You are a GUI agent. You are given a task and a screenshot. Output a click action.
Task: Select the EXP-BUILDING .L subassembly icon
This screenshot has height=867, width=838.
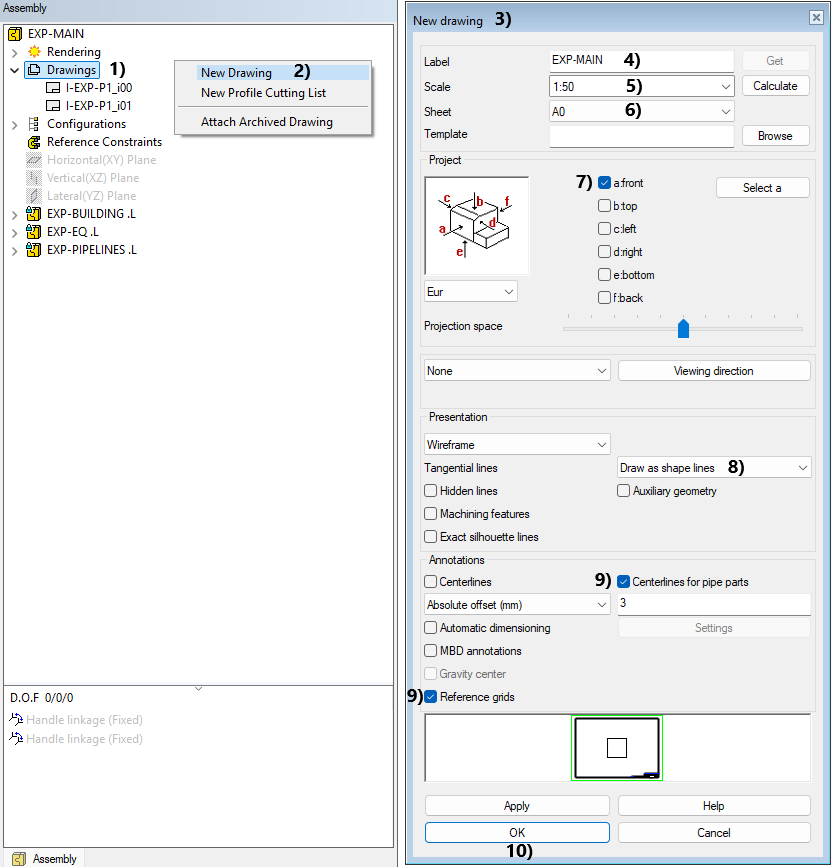coord(34,214)
